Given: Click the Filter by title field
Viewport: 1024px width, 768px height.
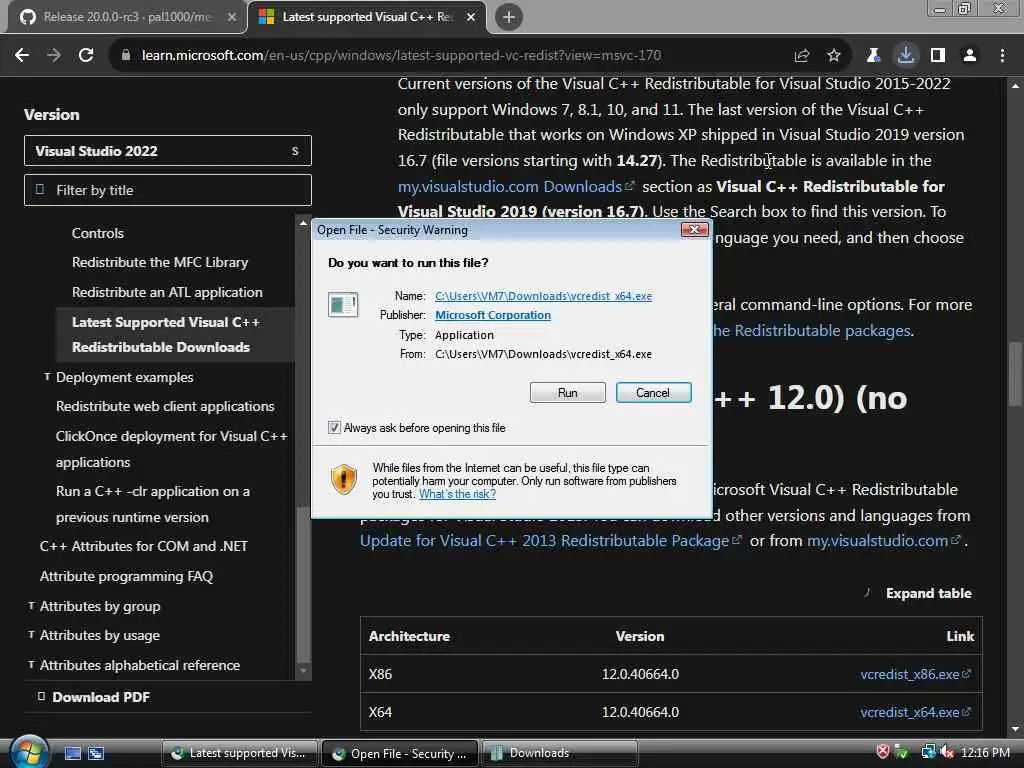Looking at the screenshot, I should (x=168, y=190).
